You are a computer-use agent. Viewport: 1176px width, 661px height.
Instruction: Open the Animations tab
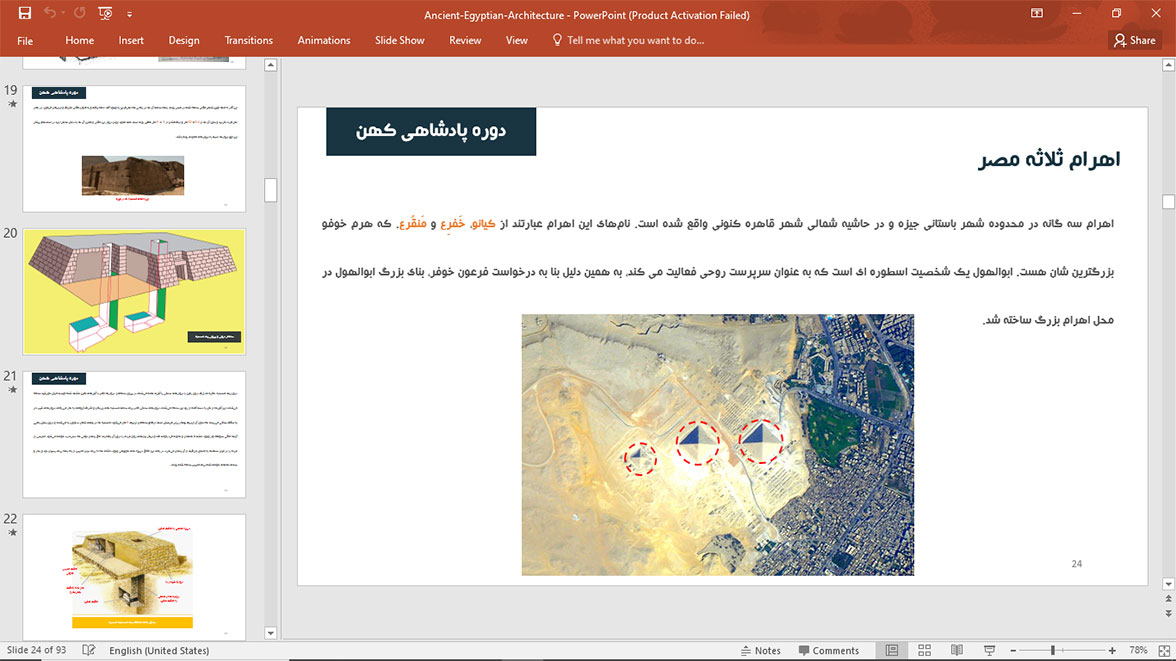point(324,41)
